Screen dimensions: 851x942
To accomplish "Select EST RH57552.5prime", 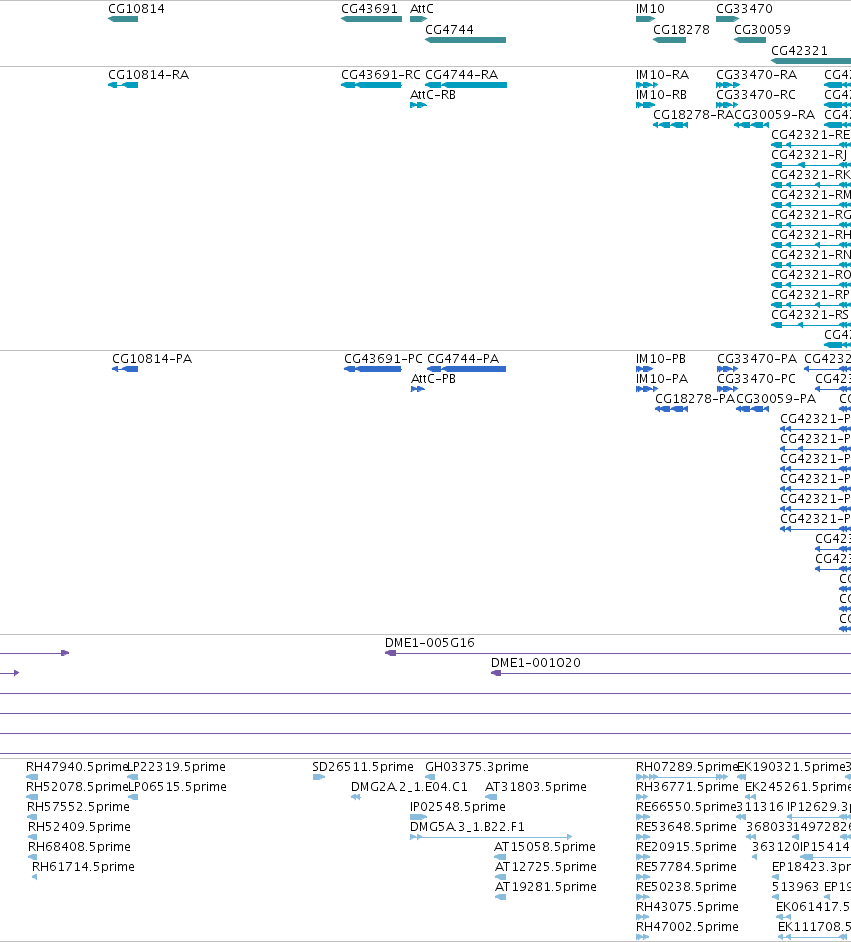I will [78, 807].
